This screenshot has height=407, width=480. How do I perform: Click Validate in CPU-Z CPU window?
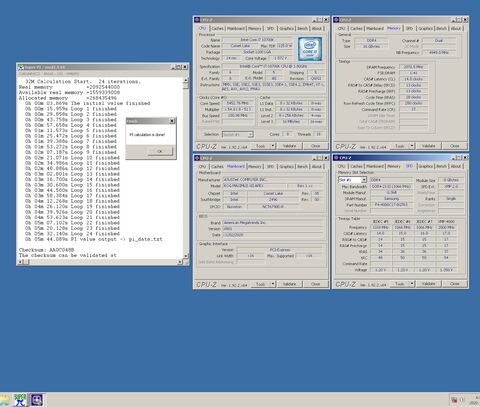pos(289,146)
